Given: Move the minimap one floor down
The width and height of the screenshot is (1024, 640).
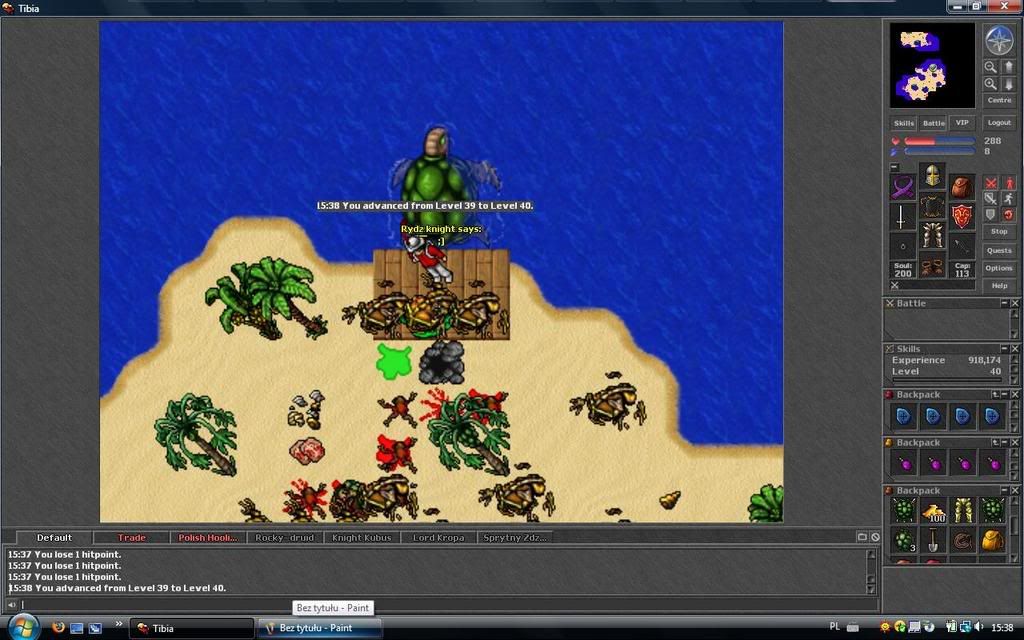Looking at the screenshot, I should click(x=1008, y=84).
